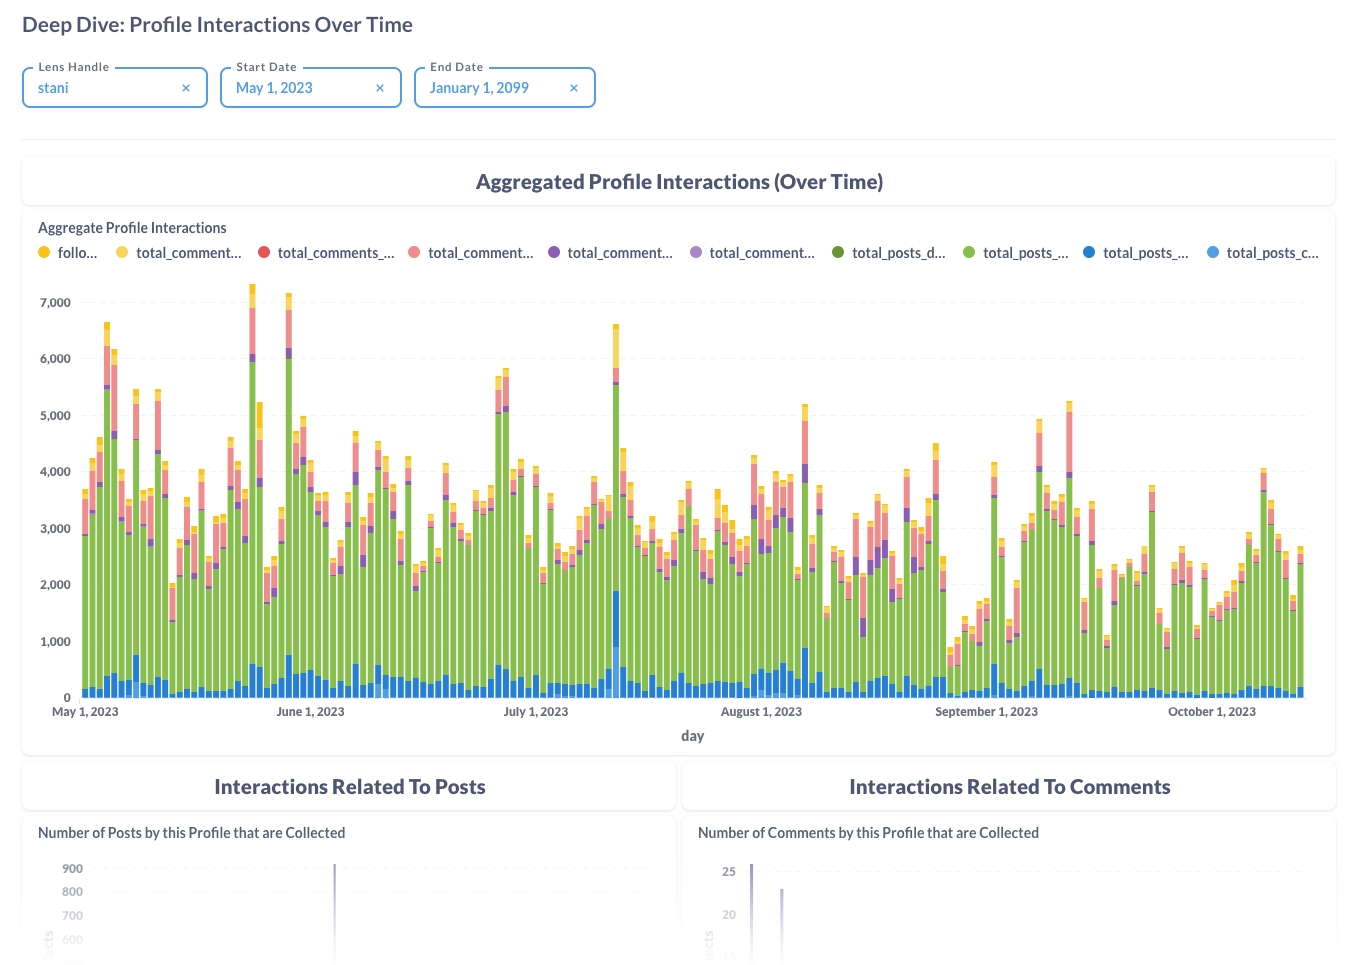This screenshot has height=965, width=1358.
Task: Click the dark purple legend dot
Action: coord(554,253)
